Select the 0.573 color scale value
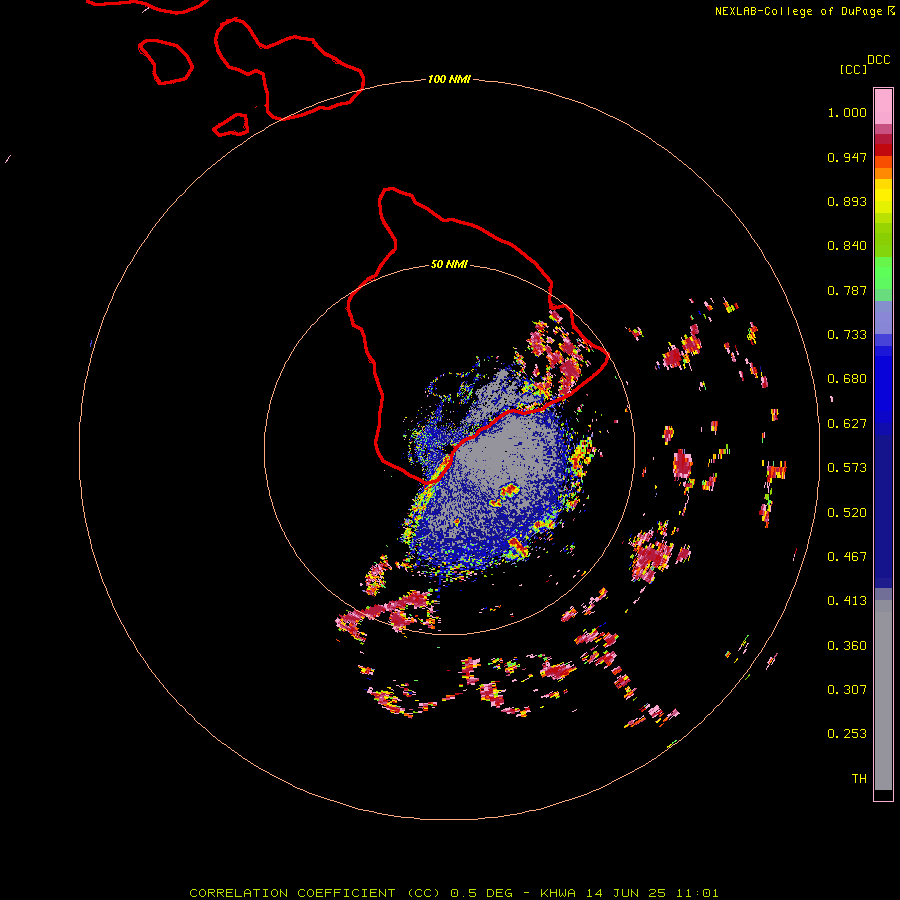This screenshot has width=900, height=900. tap(847, 468)
